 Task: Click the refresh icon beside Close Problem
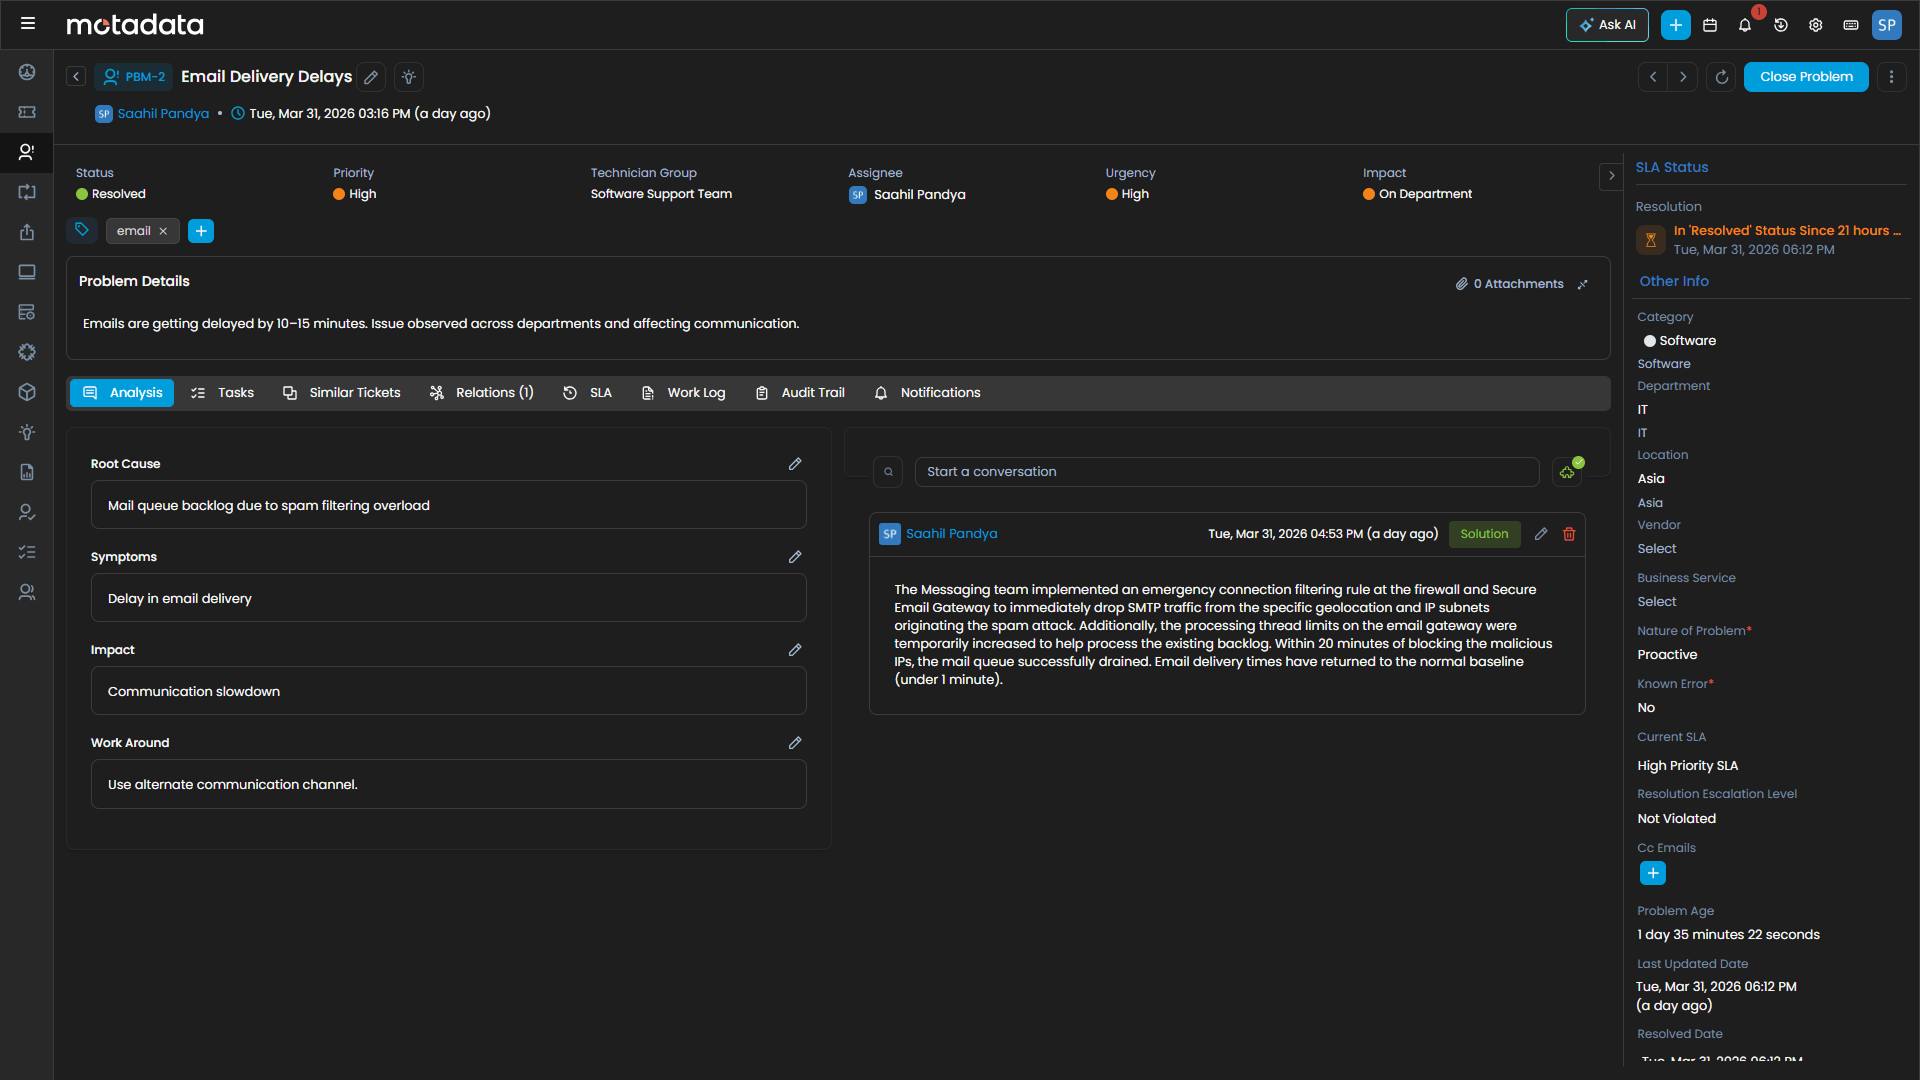pyautogui.click(x=1721, y=77)
